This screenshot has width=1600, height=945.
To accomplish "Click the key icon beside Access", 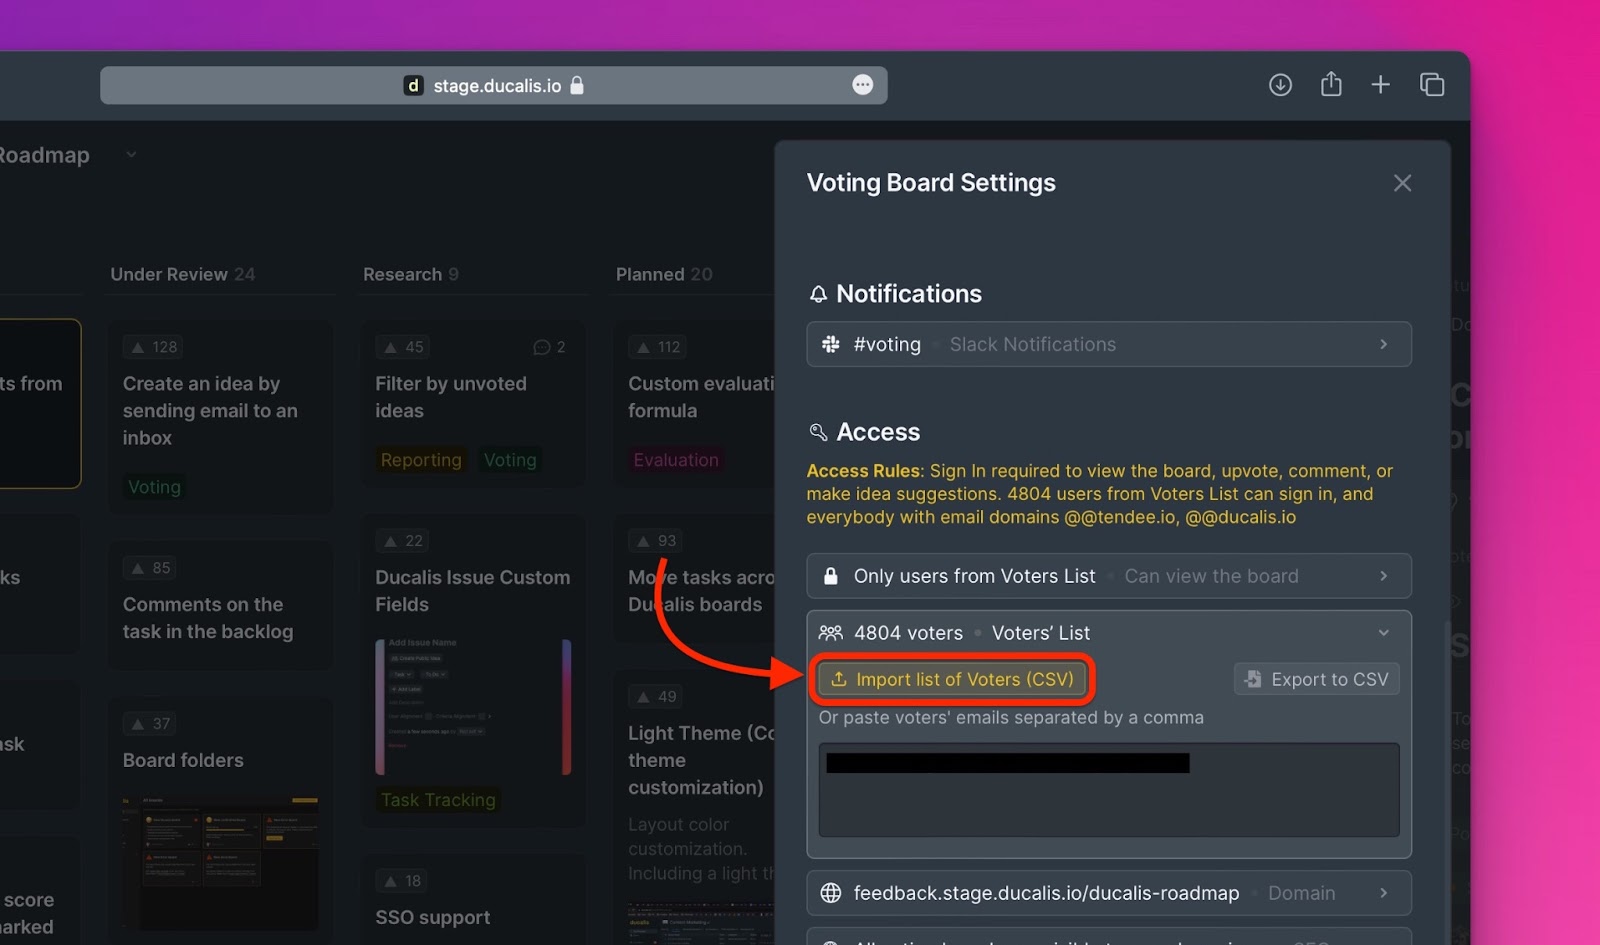I will [818, 432].
